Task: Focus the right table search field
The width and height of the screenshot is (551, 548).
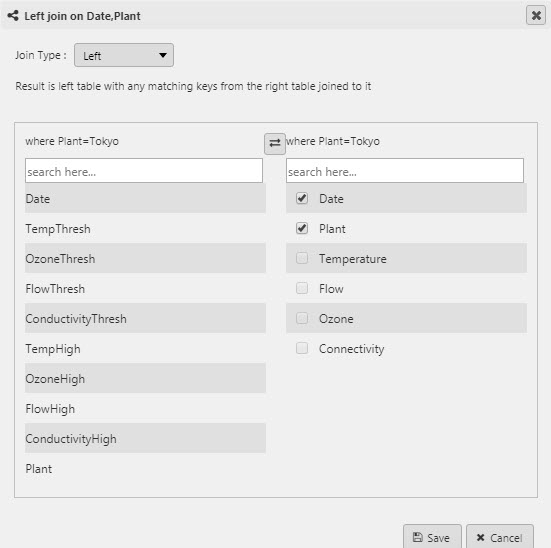Action: [405, 171]
